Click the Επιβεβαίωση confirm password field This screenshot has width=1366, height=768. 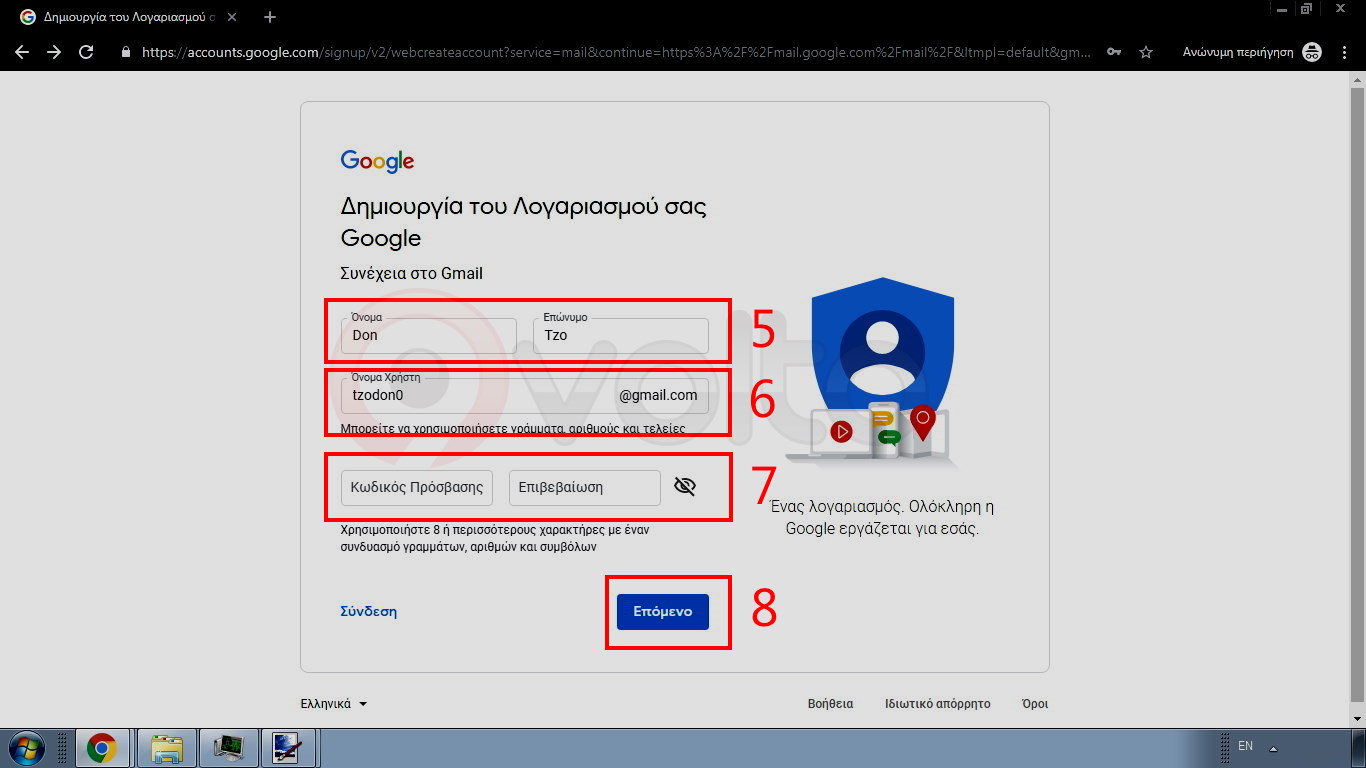point(585,488)
